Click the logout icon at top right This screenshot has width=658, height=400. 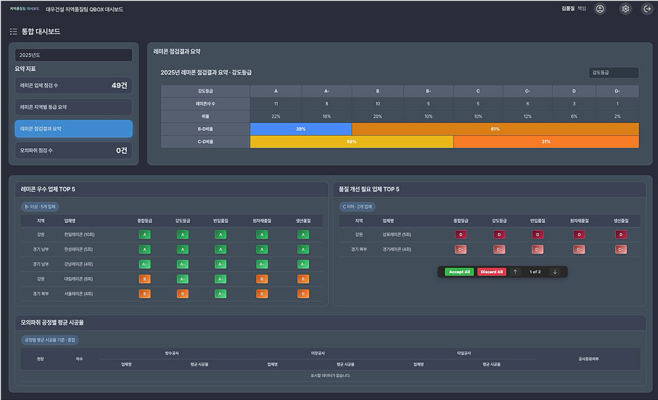pyautogui.click(x=647, y=9)
